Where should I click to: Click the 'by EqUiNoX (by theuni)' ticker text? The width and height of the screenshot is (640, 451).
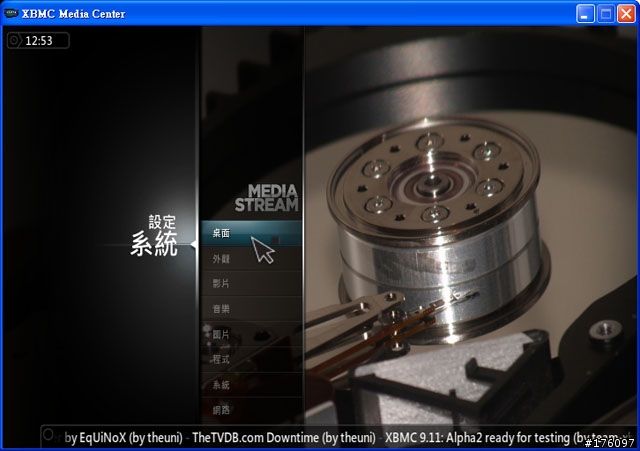pos(123,438)
